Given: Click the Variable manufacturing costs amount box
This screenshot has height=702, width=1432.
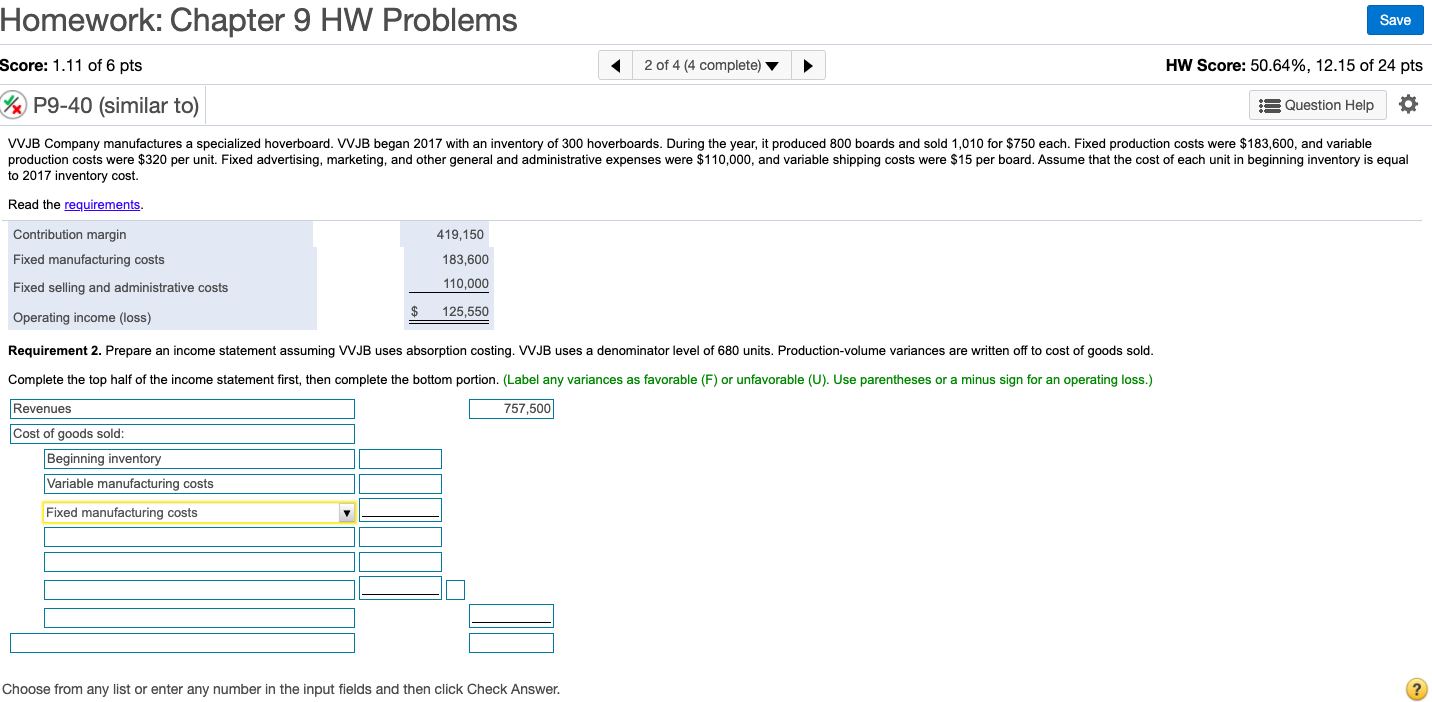Looking at the screenshot, I should (400, 483).
